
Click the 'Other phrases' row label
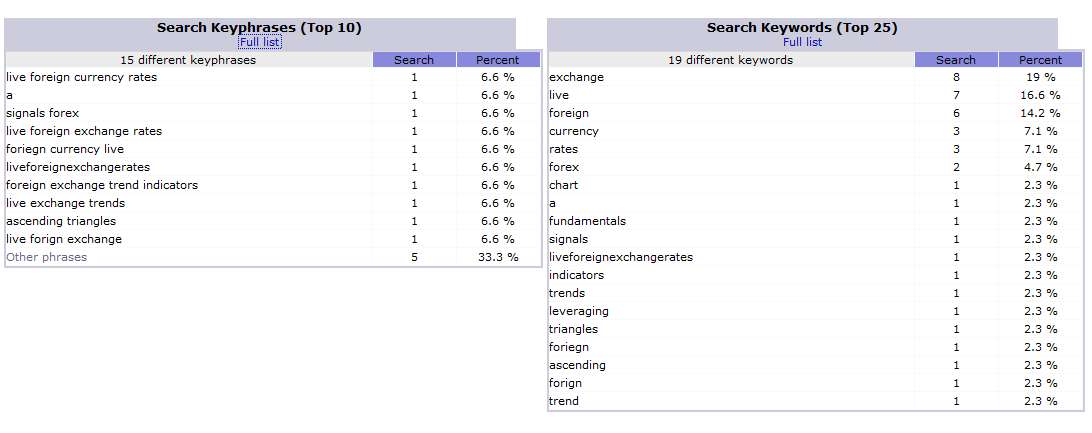click(x=47, y=257)
